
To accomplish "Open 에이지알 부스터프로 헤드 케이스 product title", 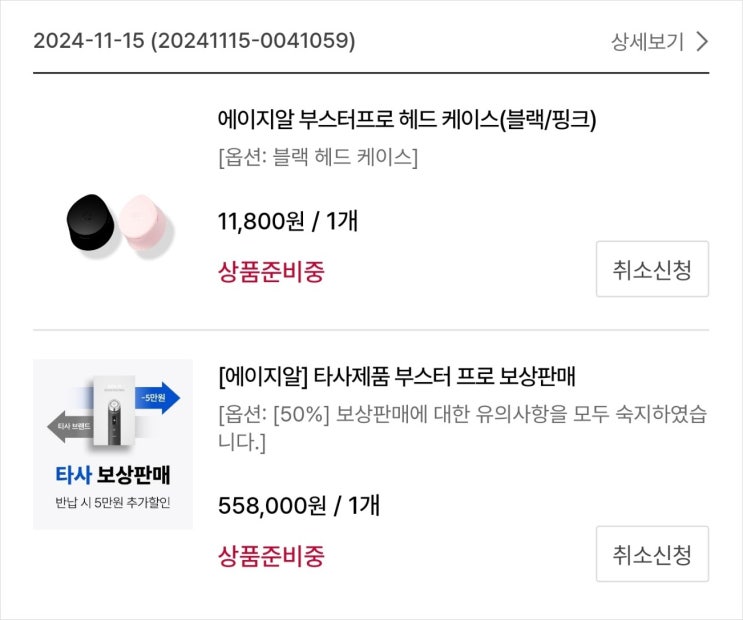I will coord(407,120).
